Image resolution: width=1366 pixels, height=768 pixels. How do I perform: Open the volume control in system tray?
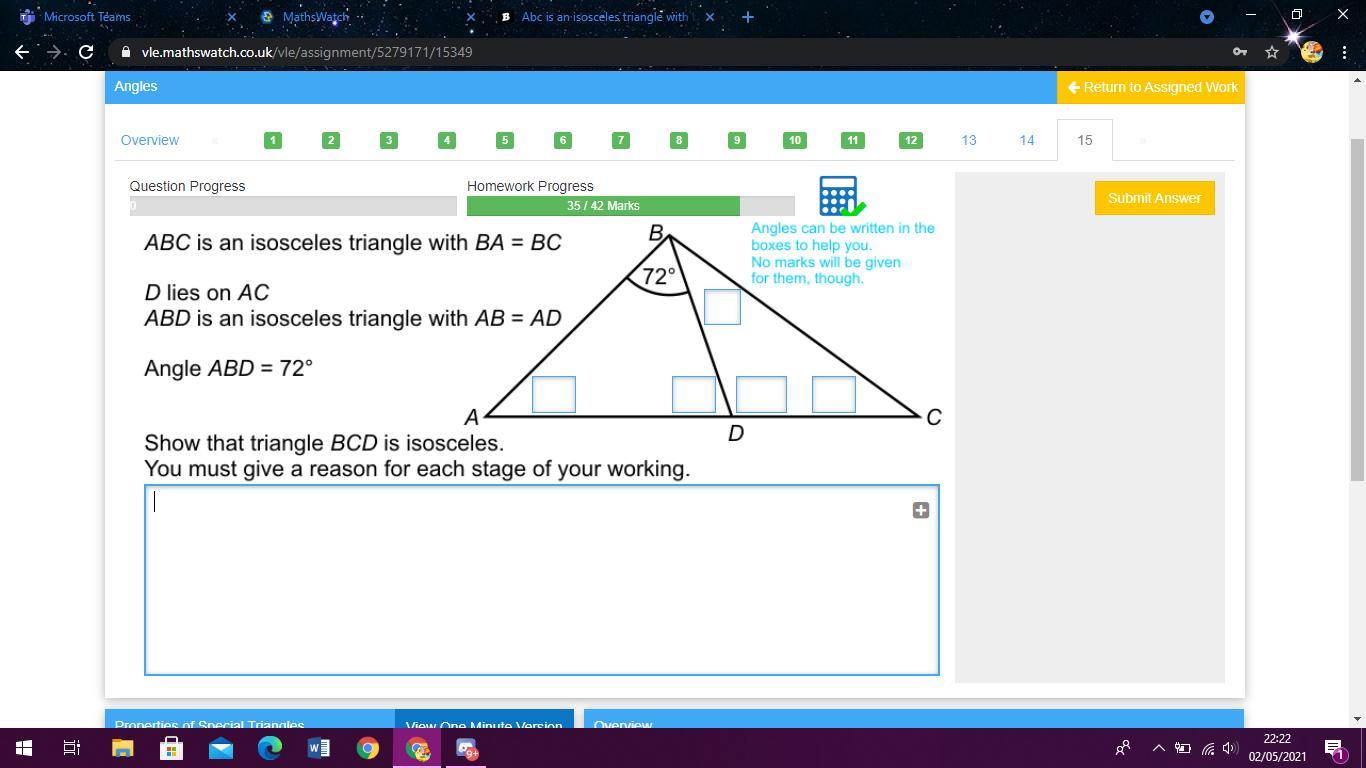pos(1230,748)
